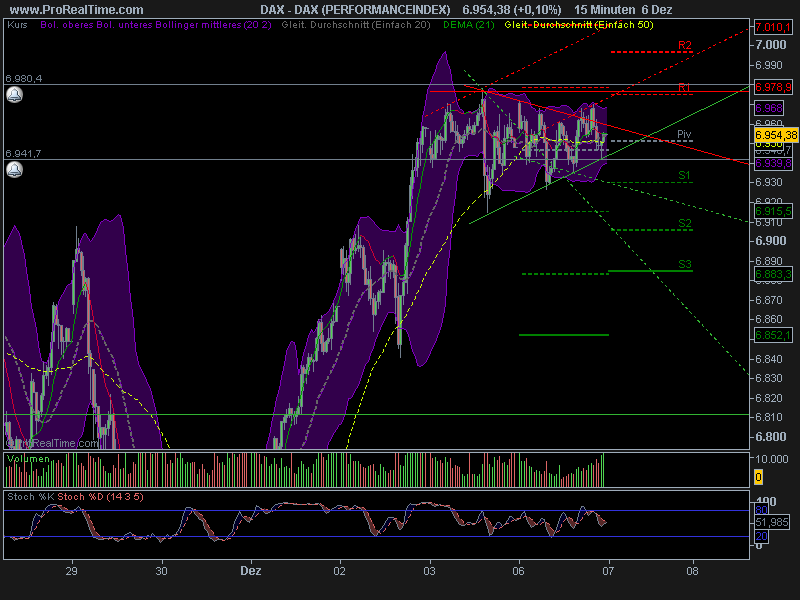Click the purple 6.939,8 price tag
800x600 pixels.
[773, 163]
